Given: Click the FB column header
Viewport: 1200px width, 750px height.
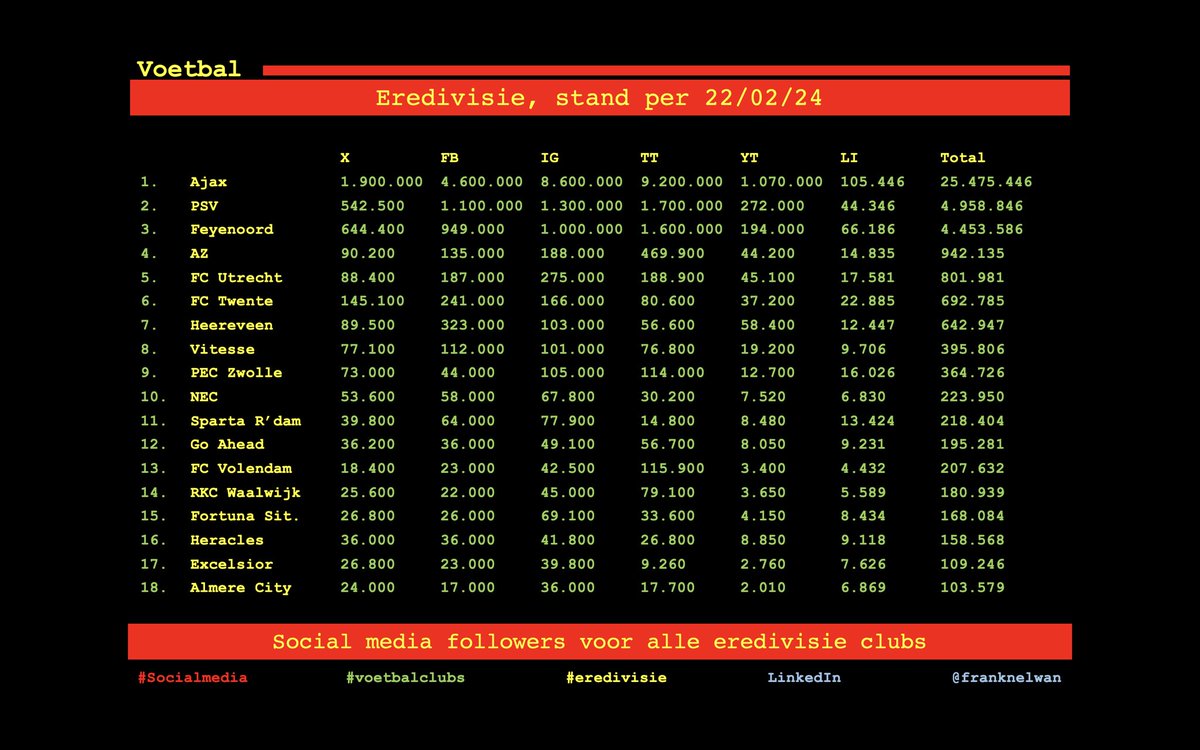Looking at the screenshot, I should pyautogui.click(x=449, y=158).
